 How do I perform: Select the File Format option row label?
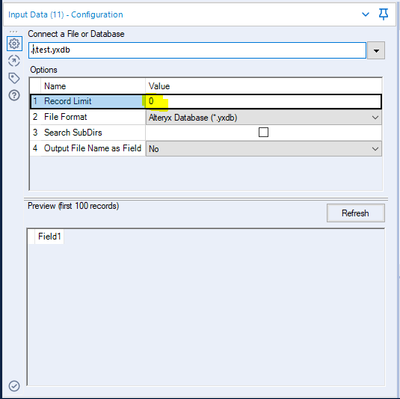click(x=65, y=117)
